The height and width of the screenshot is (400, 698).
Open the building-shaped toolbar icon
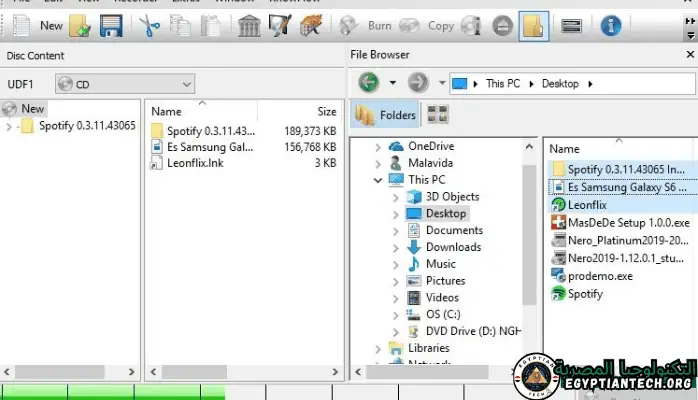point(249,26)
